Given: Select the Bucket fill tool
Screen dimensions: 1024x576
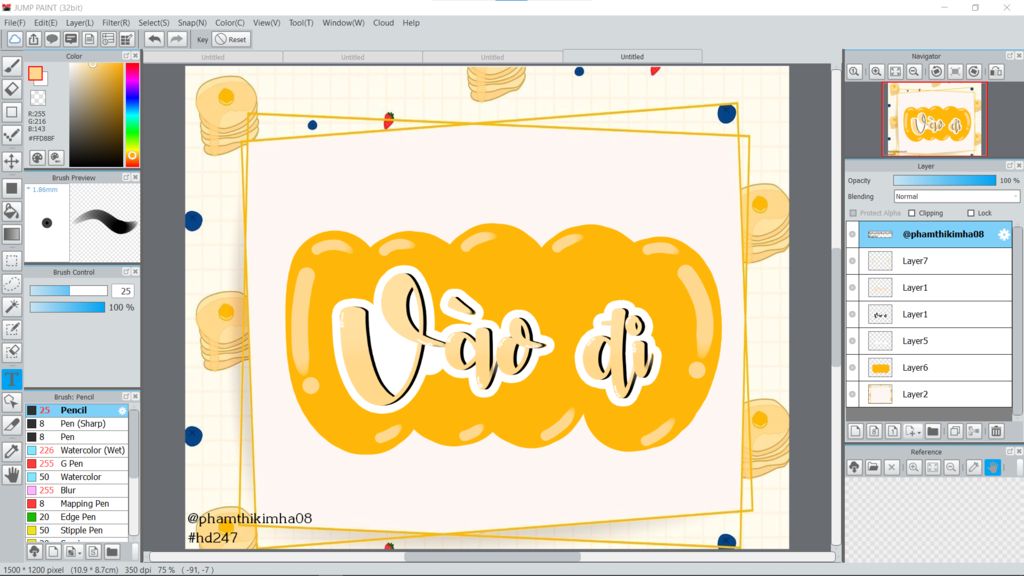Looking at the screenshot, I should pos(12,211).
